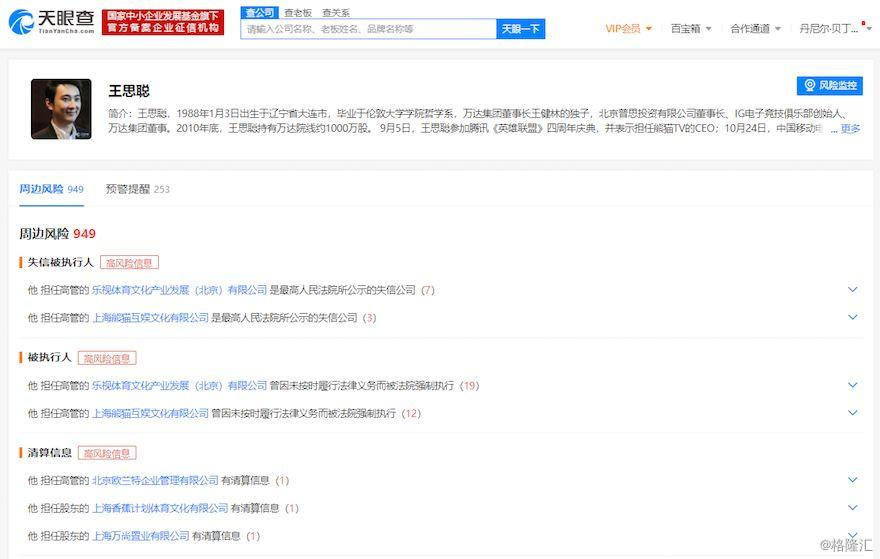Open the 百宝箱 dropdown menu
Screen dimensions: 880x559
pos(691,29)
